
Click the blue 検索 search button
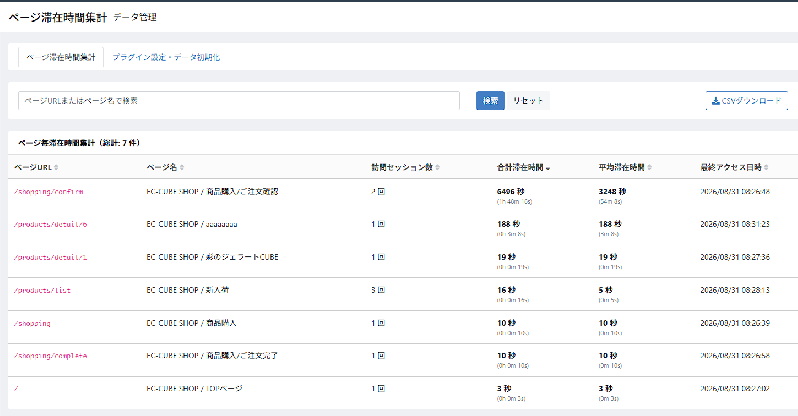(490, 101)
